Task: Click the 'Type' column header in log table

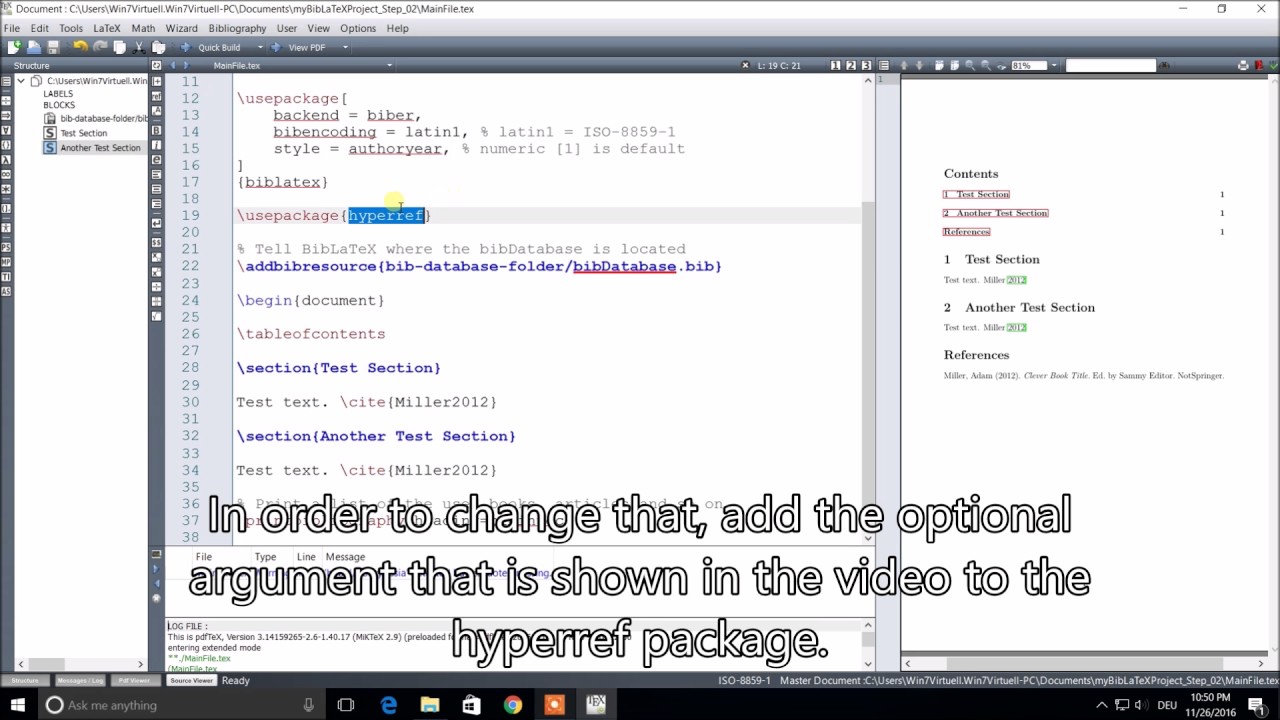Action: 265,557
